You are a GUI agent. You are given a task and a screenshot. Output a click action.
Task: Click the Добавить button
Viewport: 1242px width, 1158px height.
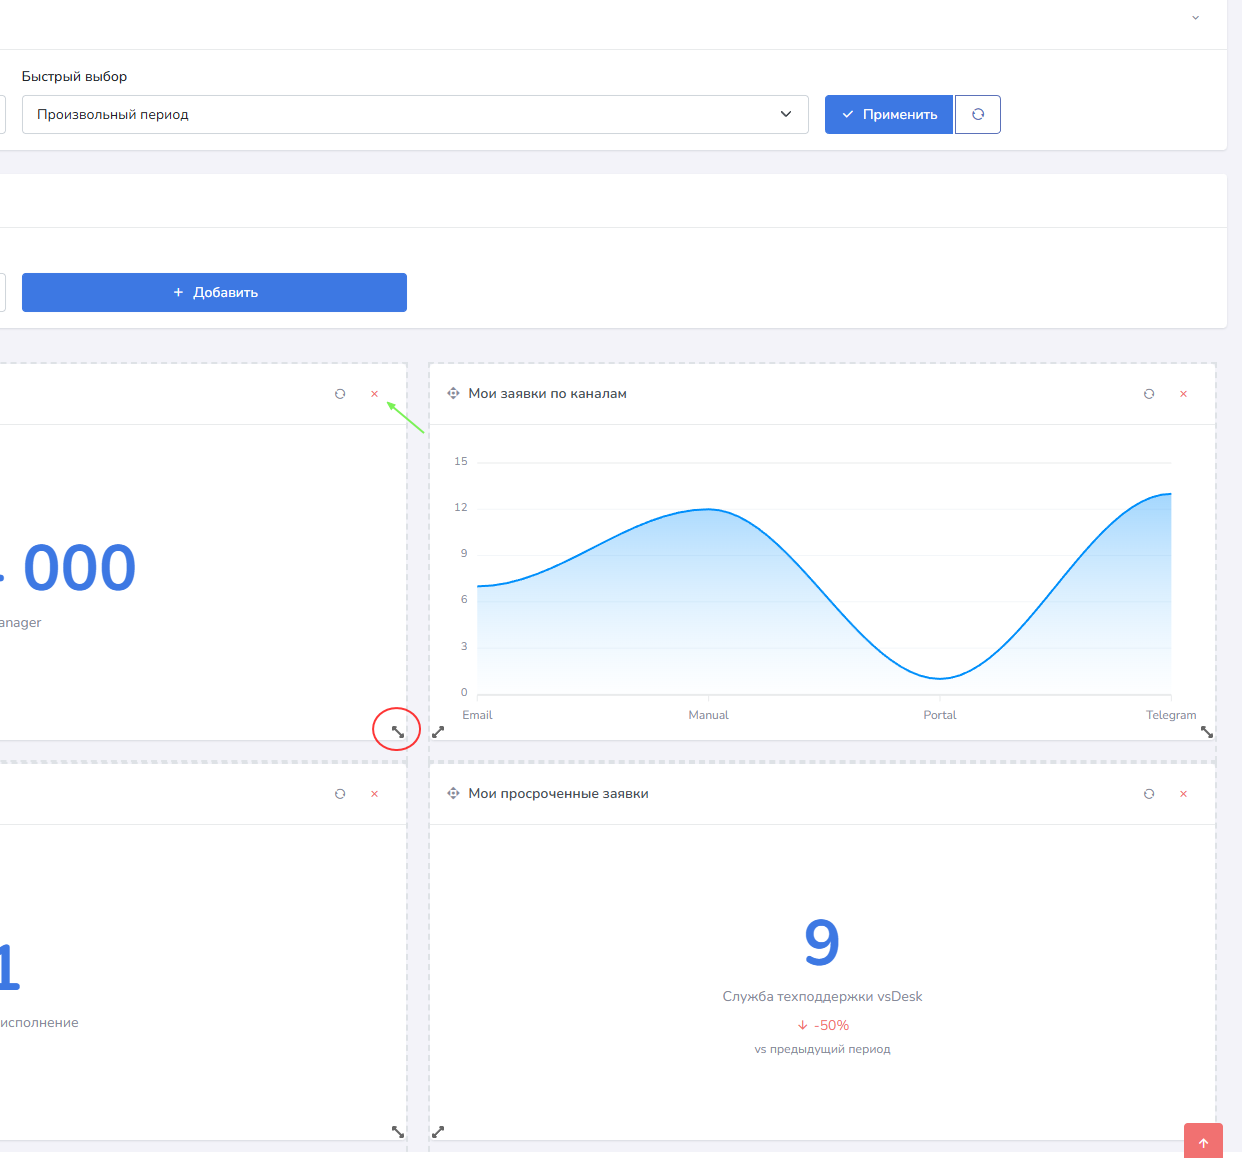point(214,293)
